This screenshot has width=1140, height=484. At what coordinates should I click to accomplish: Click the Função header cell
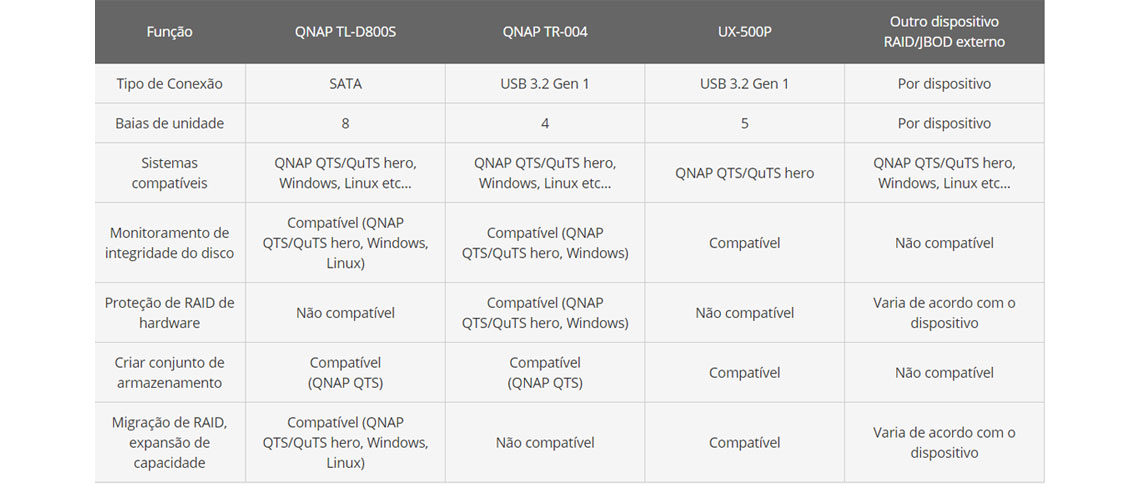tap(169, 32)
